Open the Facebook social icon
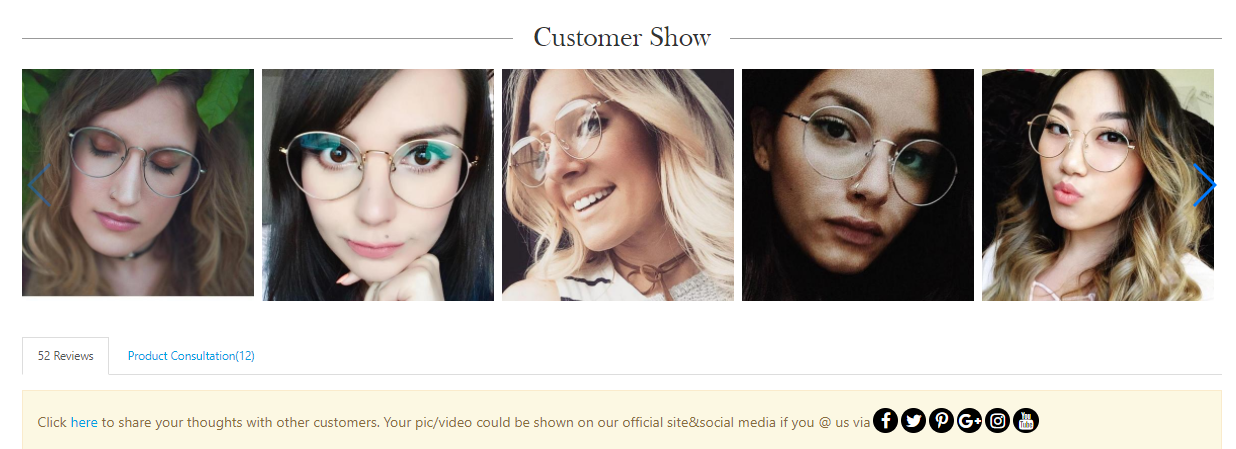 [885, 421]
